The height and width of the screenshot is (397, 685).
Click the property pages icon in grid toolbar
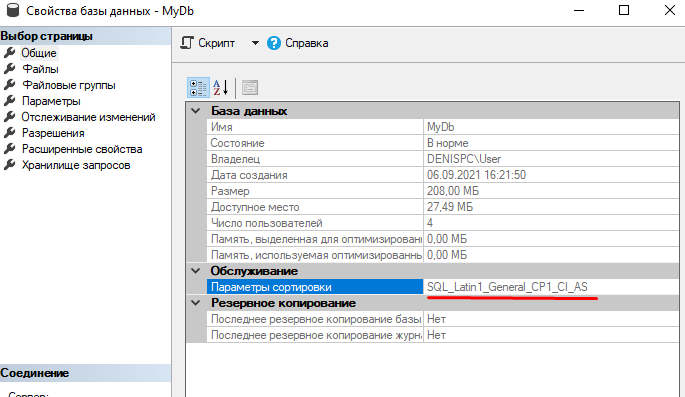pos(250,87)
